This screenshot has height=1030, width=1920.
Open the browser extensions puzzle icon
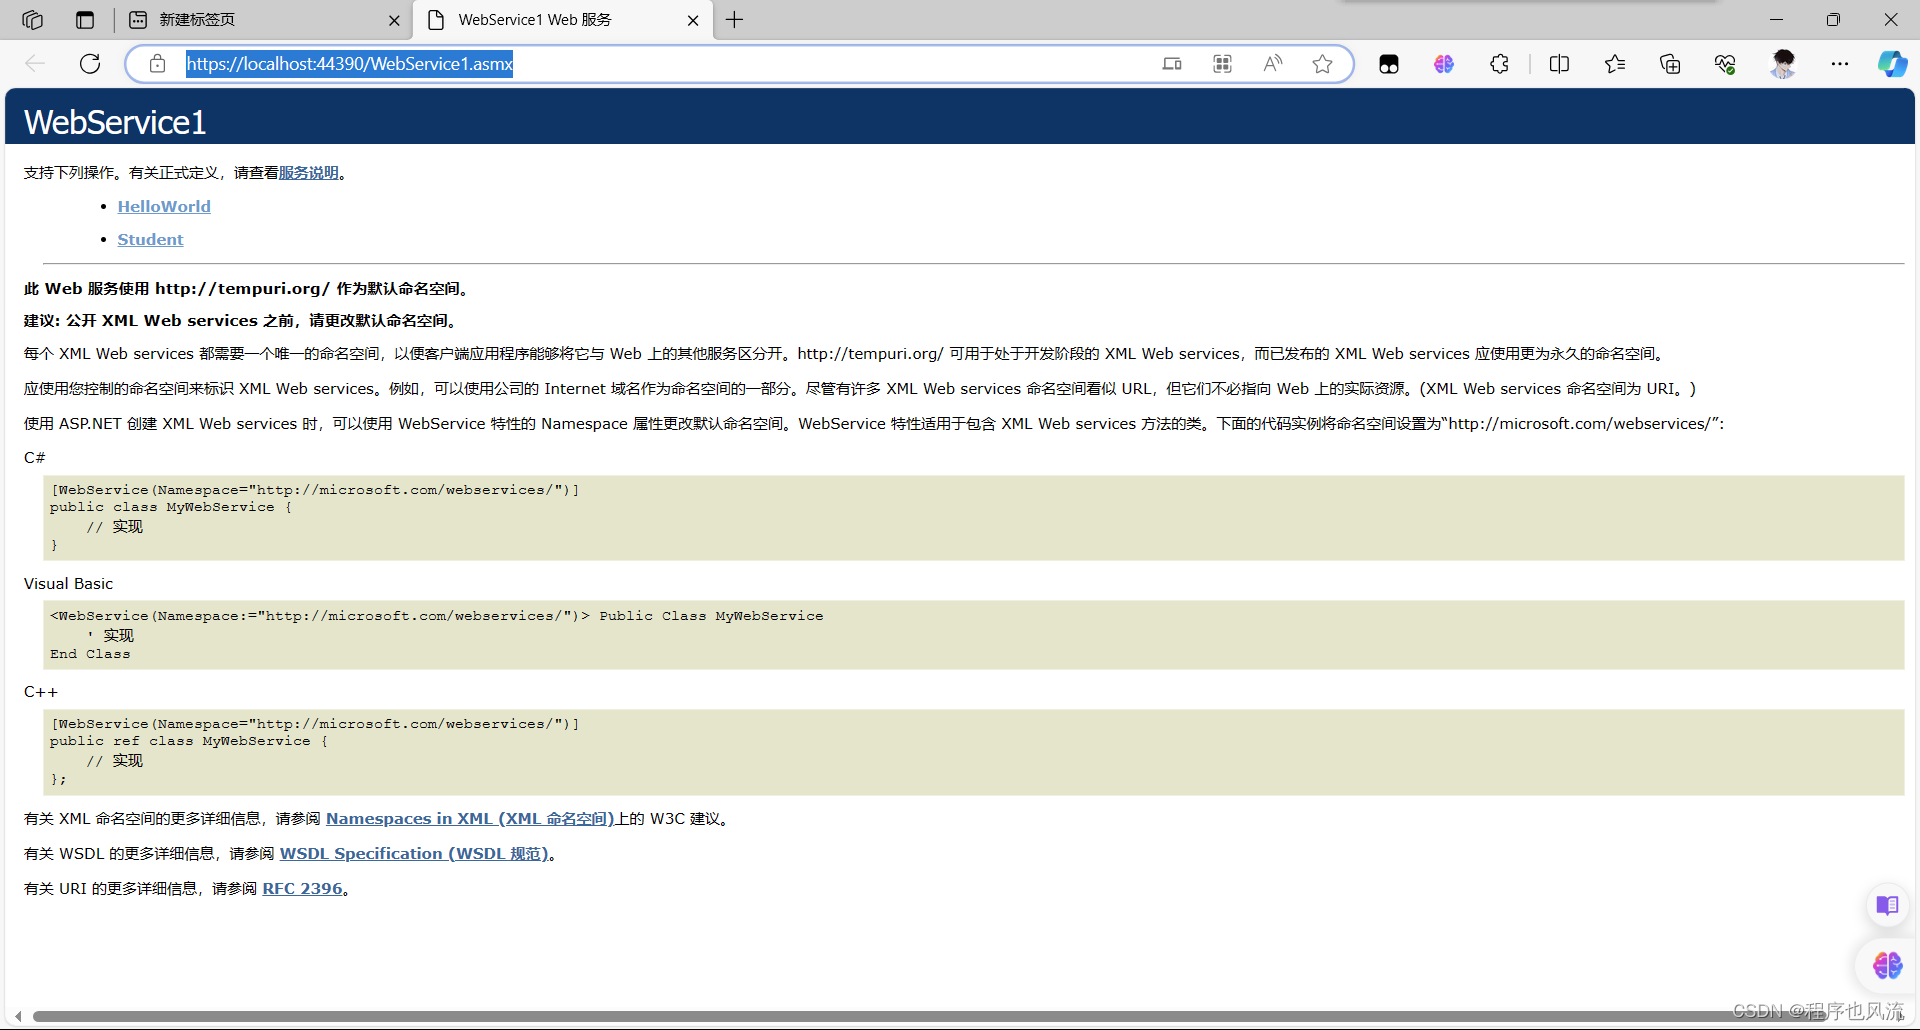tap(1499, 63)
